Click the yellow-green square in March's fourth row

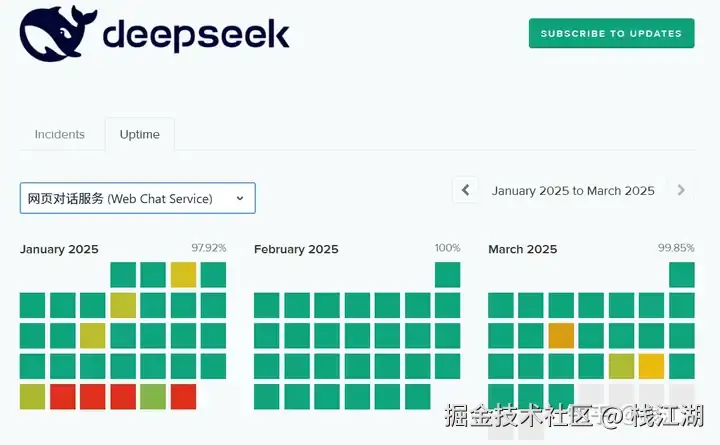(x=622, y=366)
